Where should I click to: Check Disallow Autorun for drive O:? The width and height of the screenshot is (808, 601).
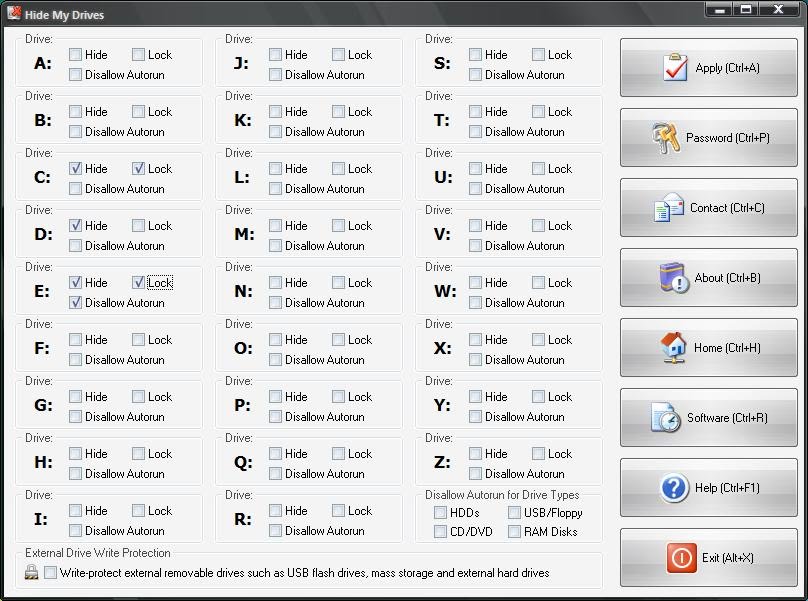pos(275,359)
